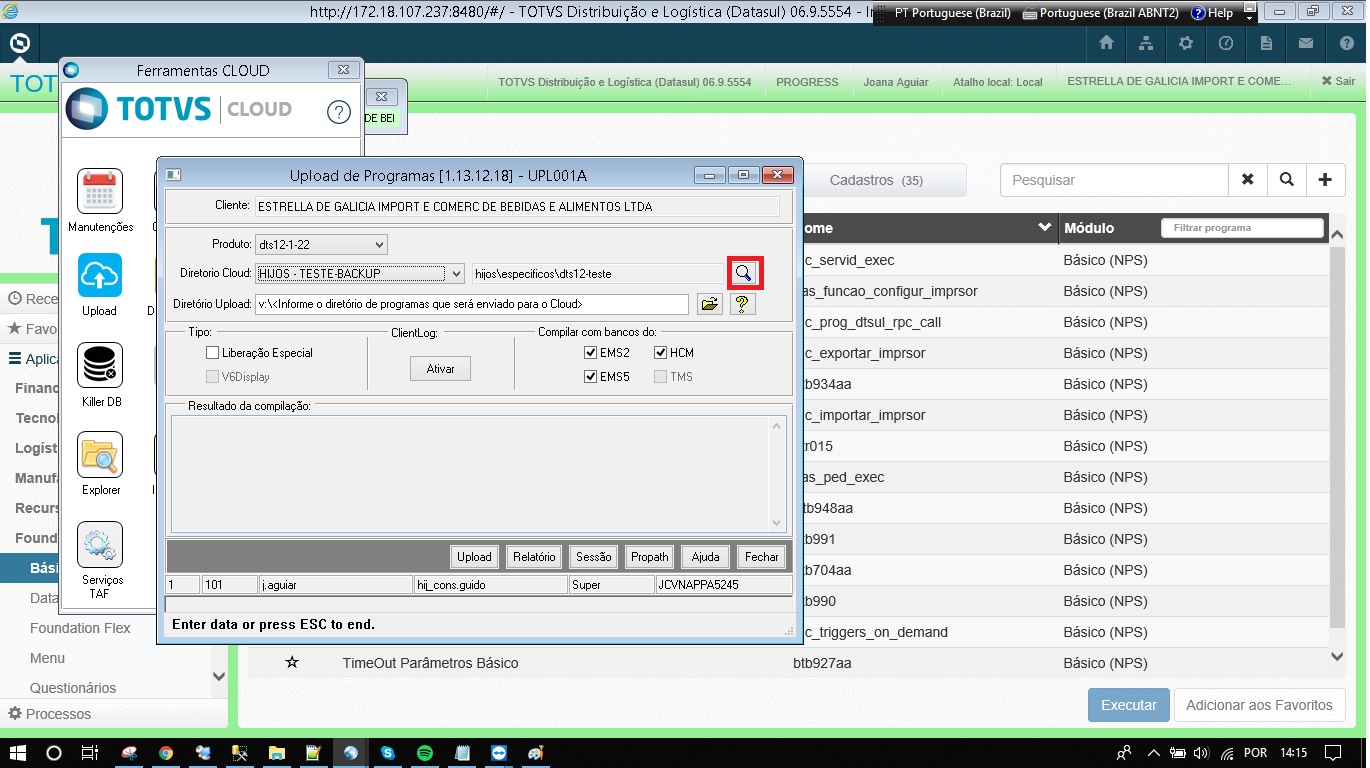Click the Diretório Upload path field

[471, 304]
